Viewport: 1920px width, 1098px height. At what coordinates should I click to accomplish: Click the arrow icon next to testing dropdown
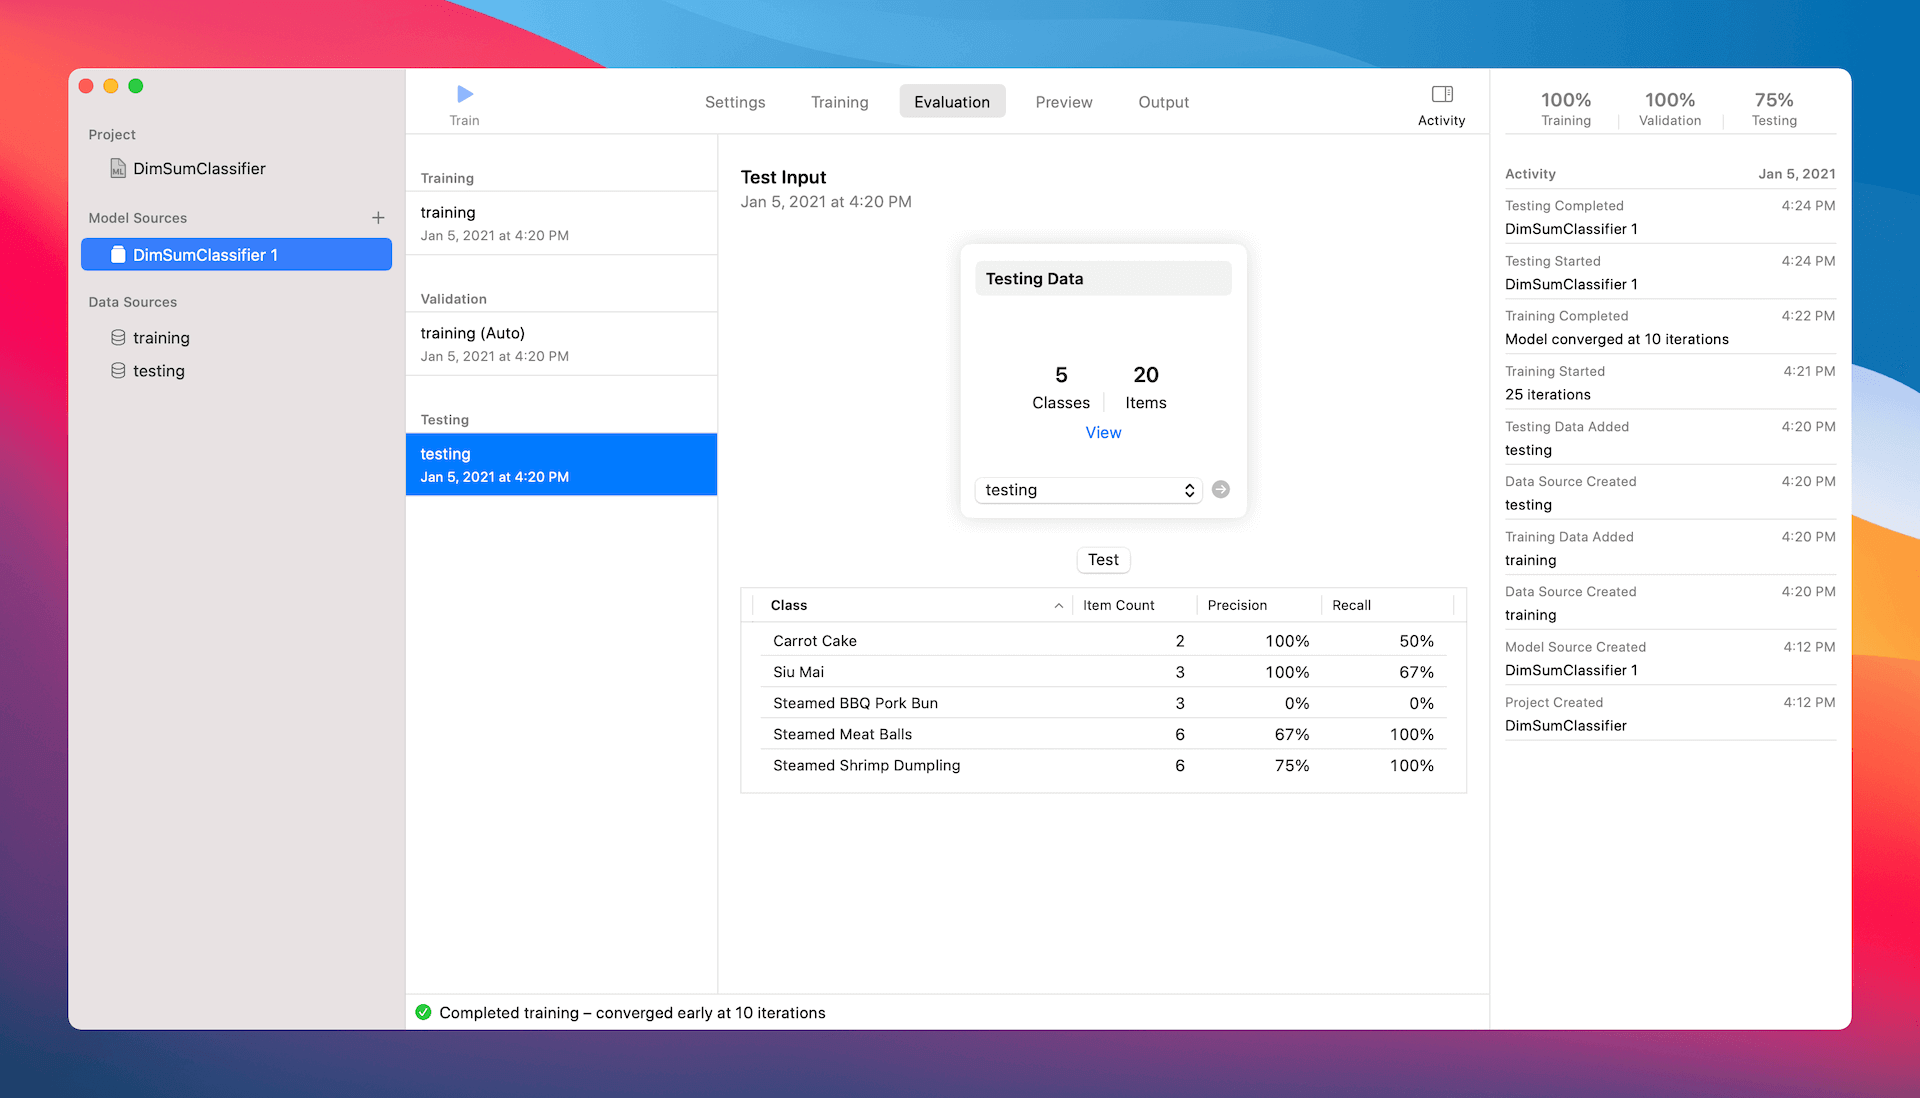1220,489
